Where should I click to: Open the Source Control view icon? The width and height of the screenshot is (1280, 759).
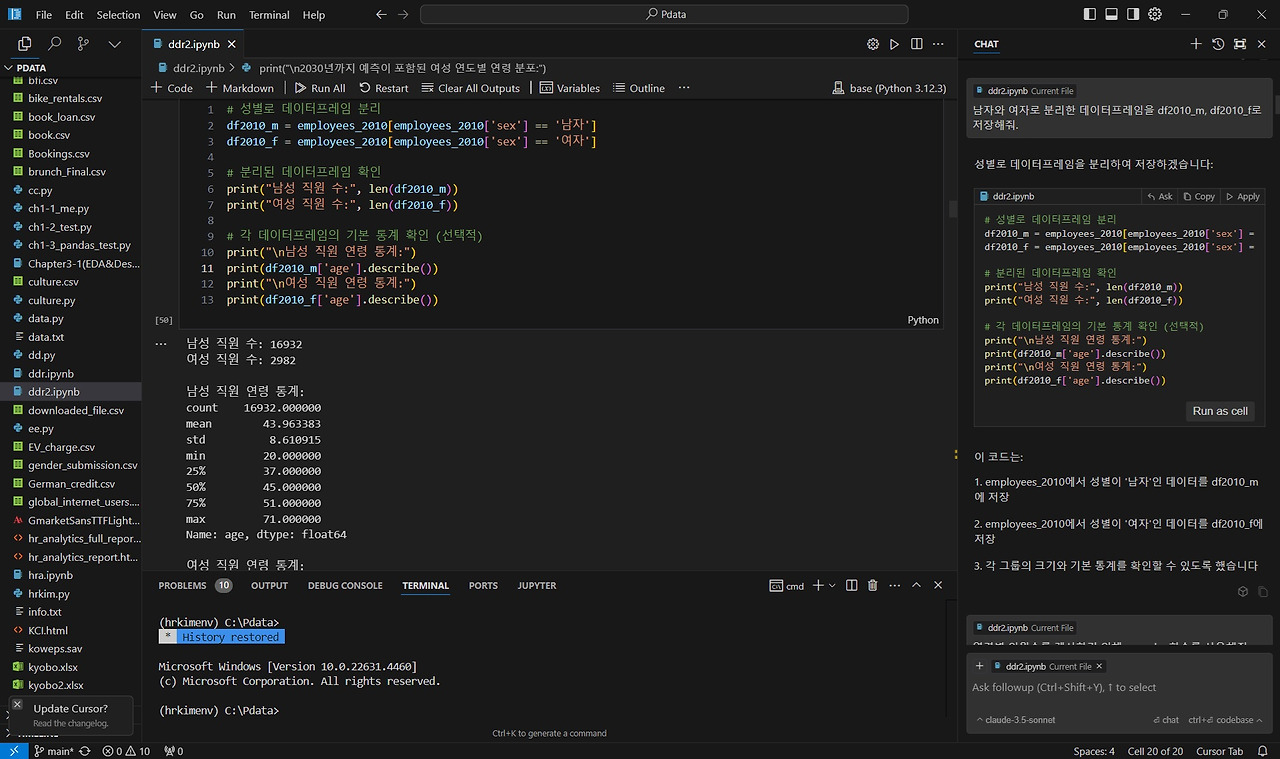pos(83,44)
